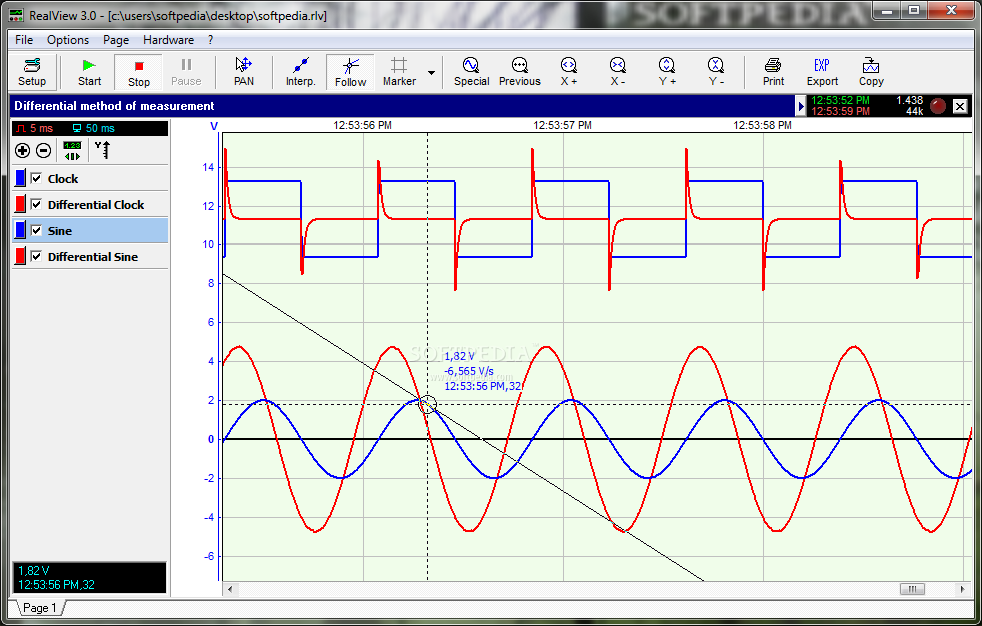Open the ? help menu
Screen dimensions: 982x626
210,40
